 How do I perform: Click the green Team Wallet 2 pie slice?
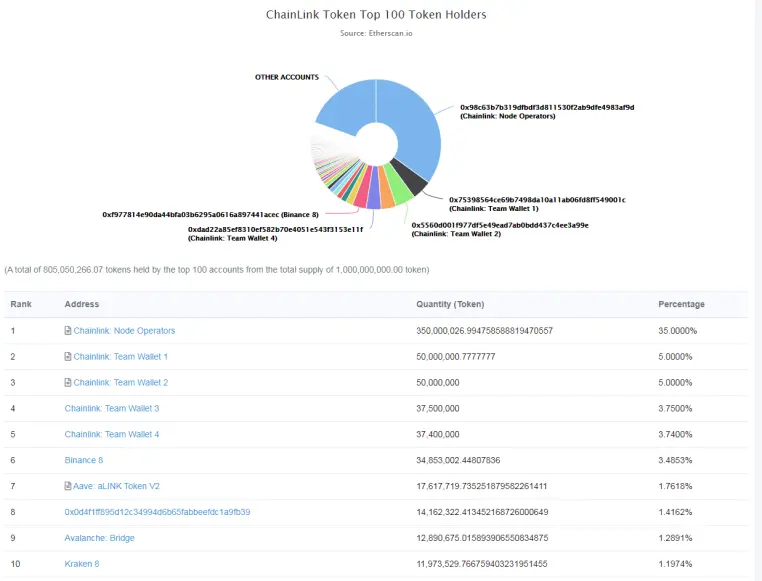(x=398, y=187)
